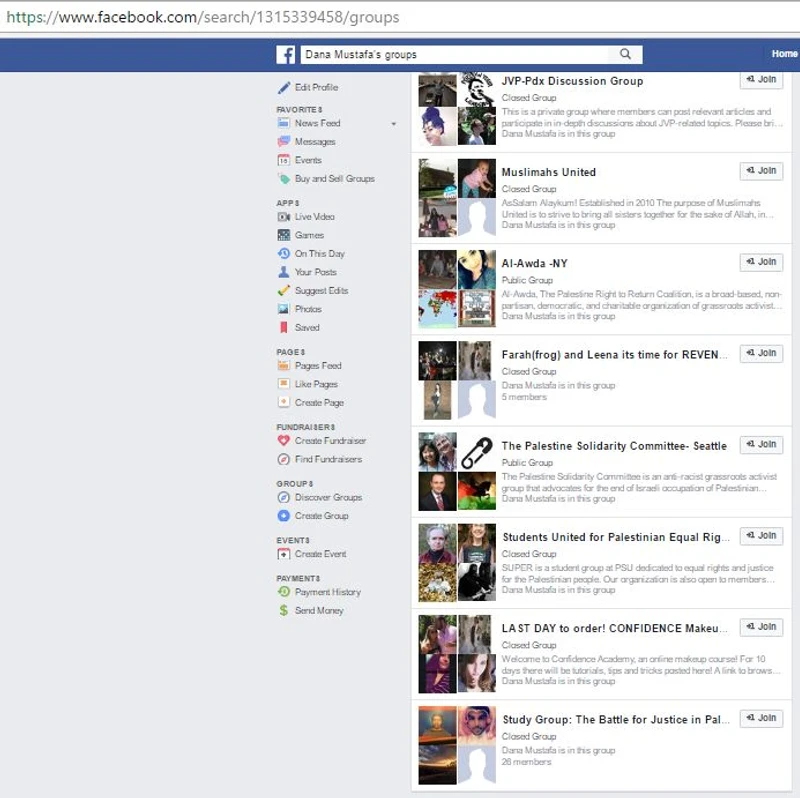Click the Events calendar icon
800x798 pixels.
(x=284, y=160)
